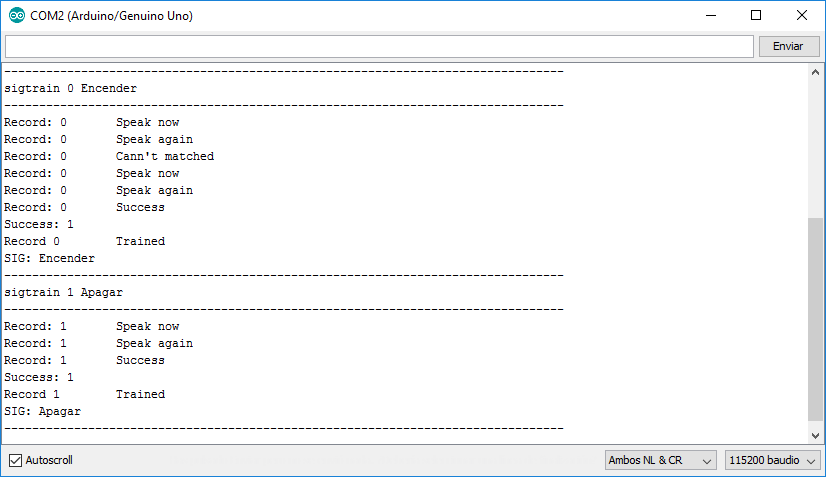The width and height of the screenshot is (826, 477).
Task: Close the COM2 serial monitor window
Action: pyautogui.click(x=802, y=16)
